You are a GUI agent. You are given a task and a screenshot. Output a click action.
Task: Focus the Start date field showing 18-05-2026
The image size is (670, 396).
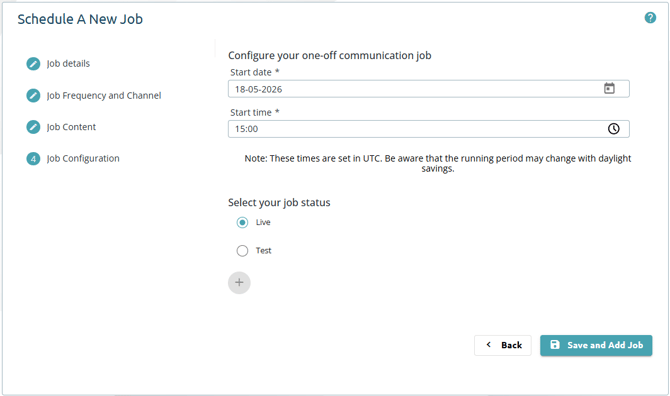(x=429, y=89)
